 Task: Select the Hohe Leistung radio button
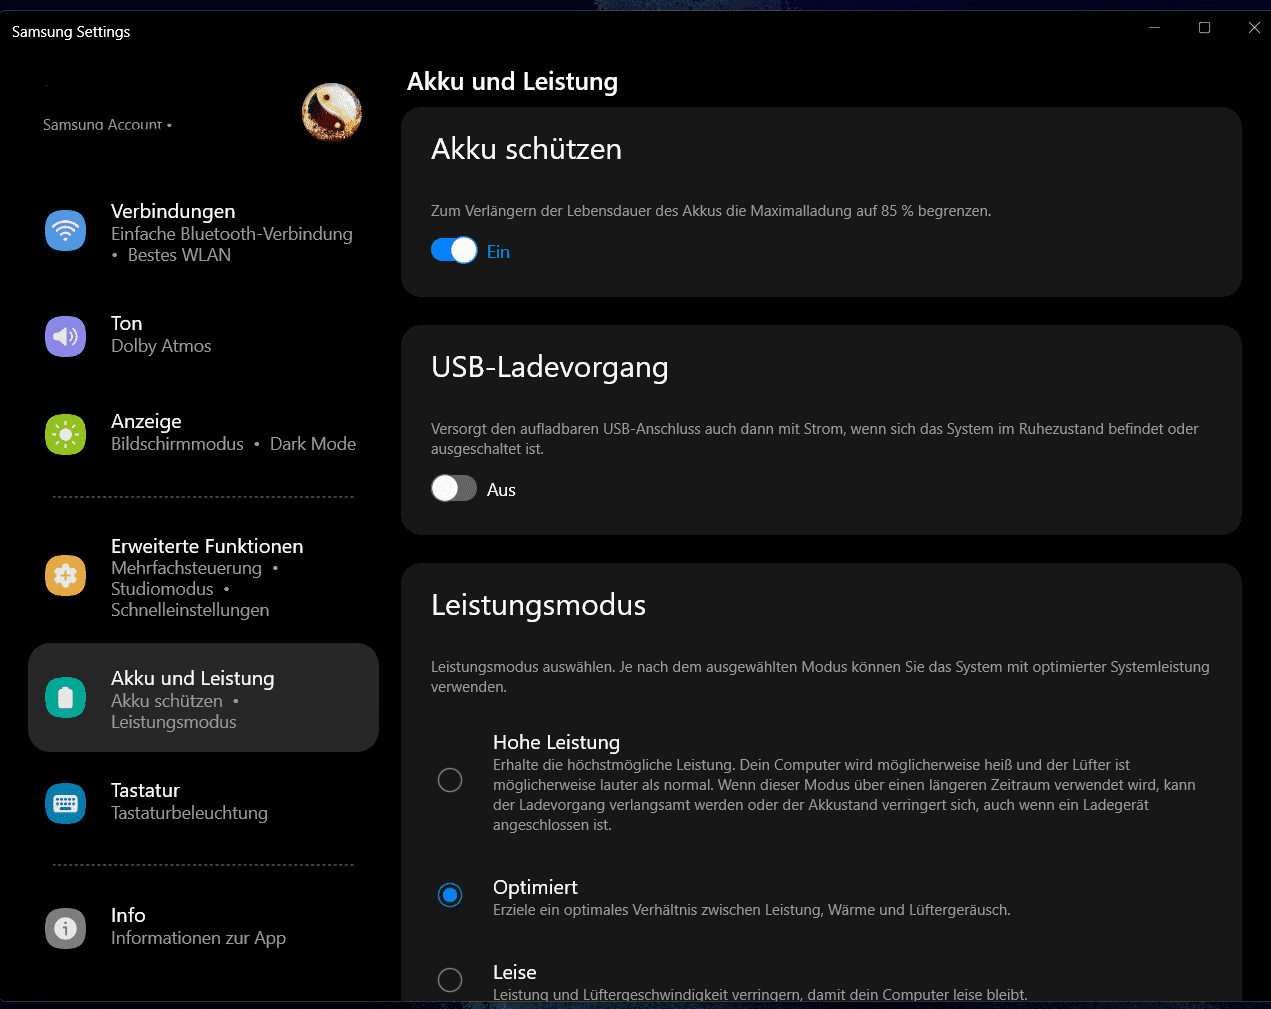450,780
